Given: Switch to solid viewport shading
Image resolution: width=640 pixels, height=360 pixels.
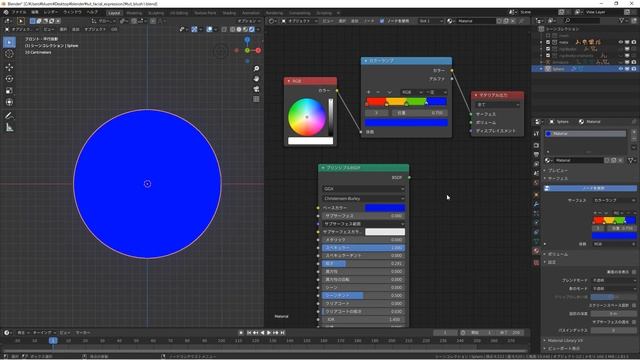Looking at the screenshot, I should (239, 29).
